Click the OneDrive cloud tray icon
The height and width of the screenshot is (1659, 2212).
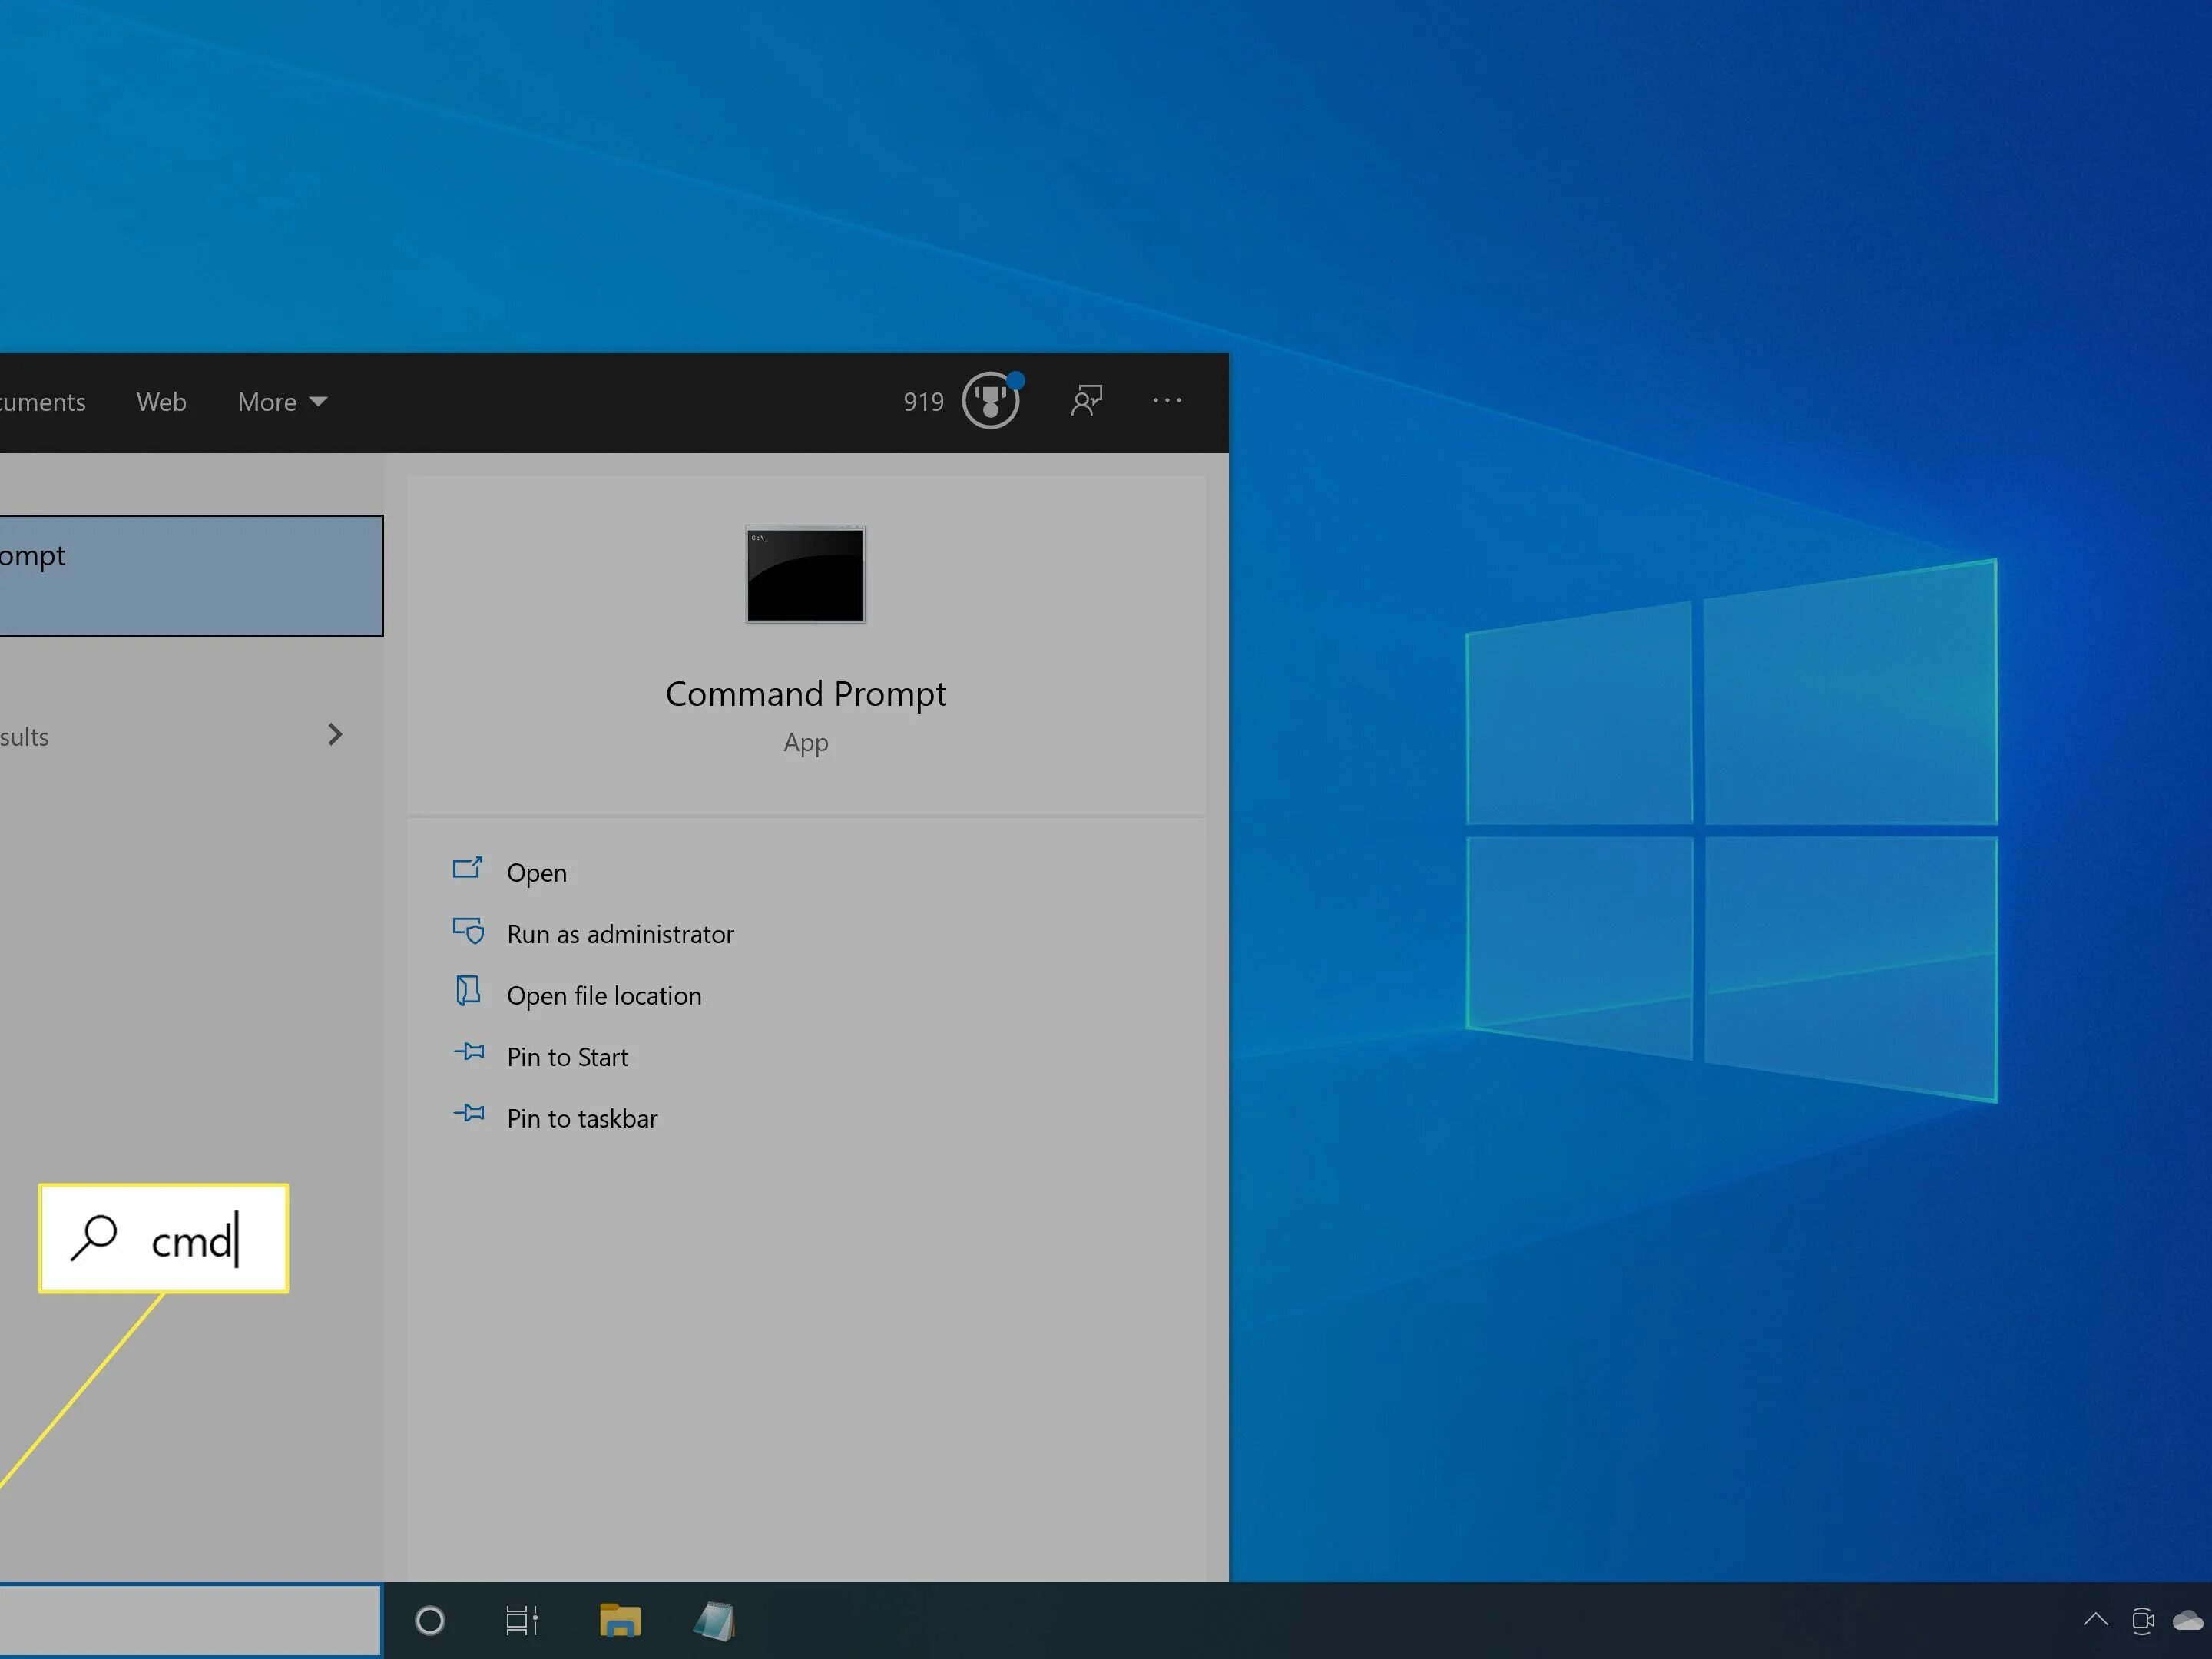[x=2188, y=1621]
